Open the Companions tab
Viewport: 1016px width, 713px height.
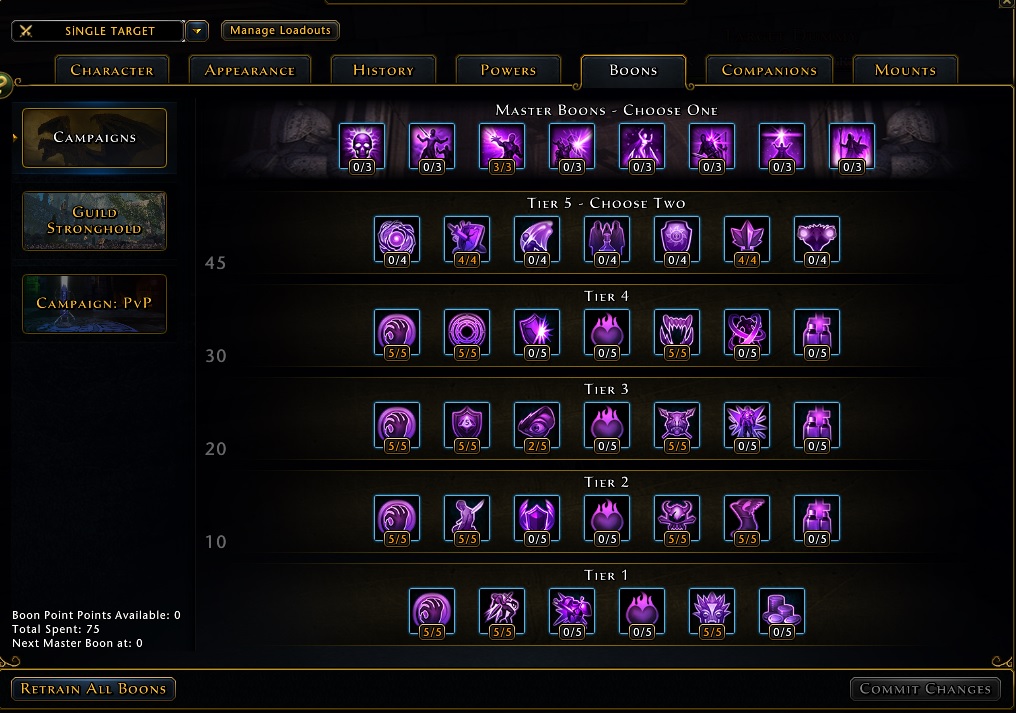tap(769, 70)
